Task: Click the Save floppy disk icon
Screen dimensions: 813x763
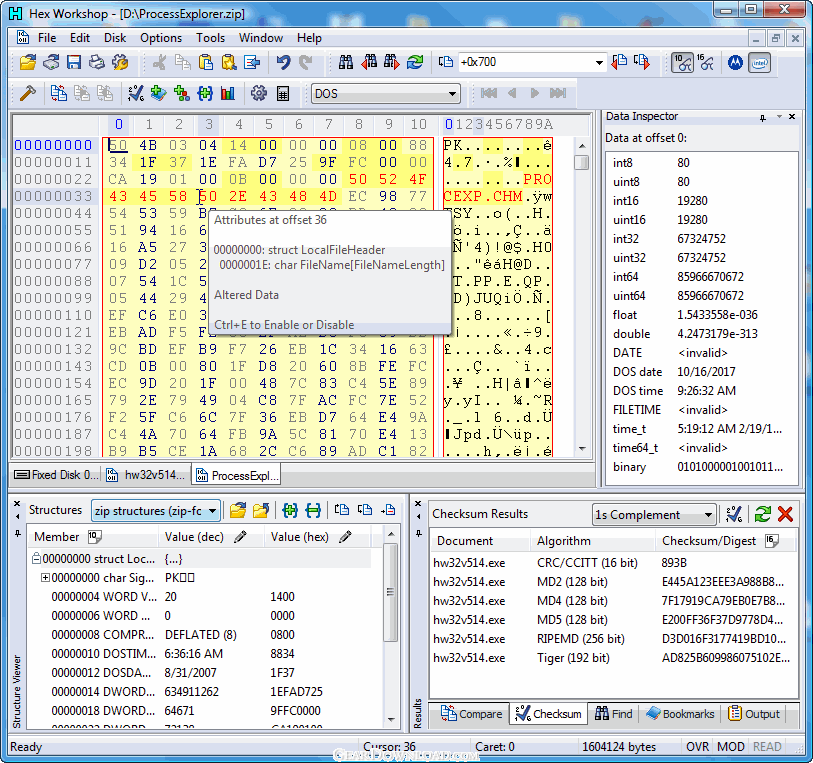Action: click(x=74, y=63)
